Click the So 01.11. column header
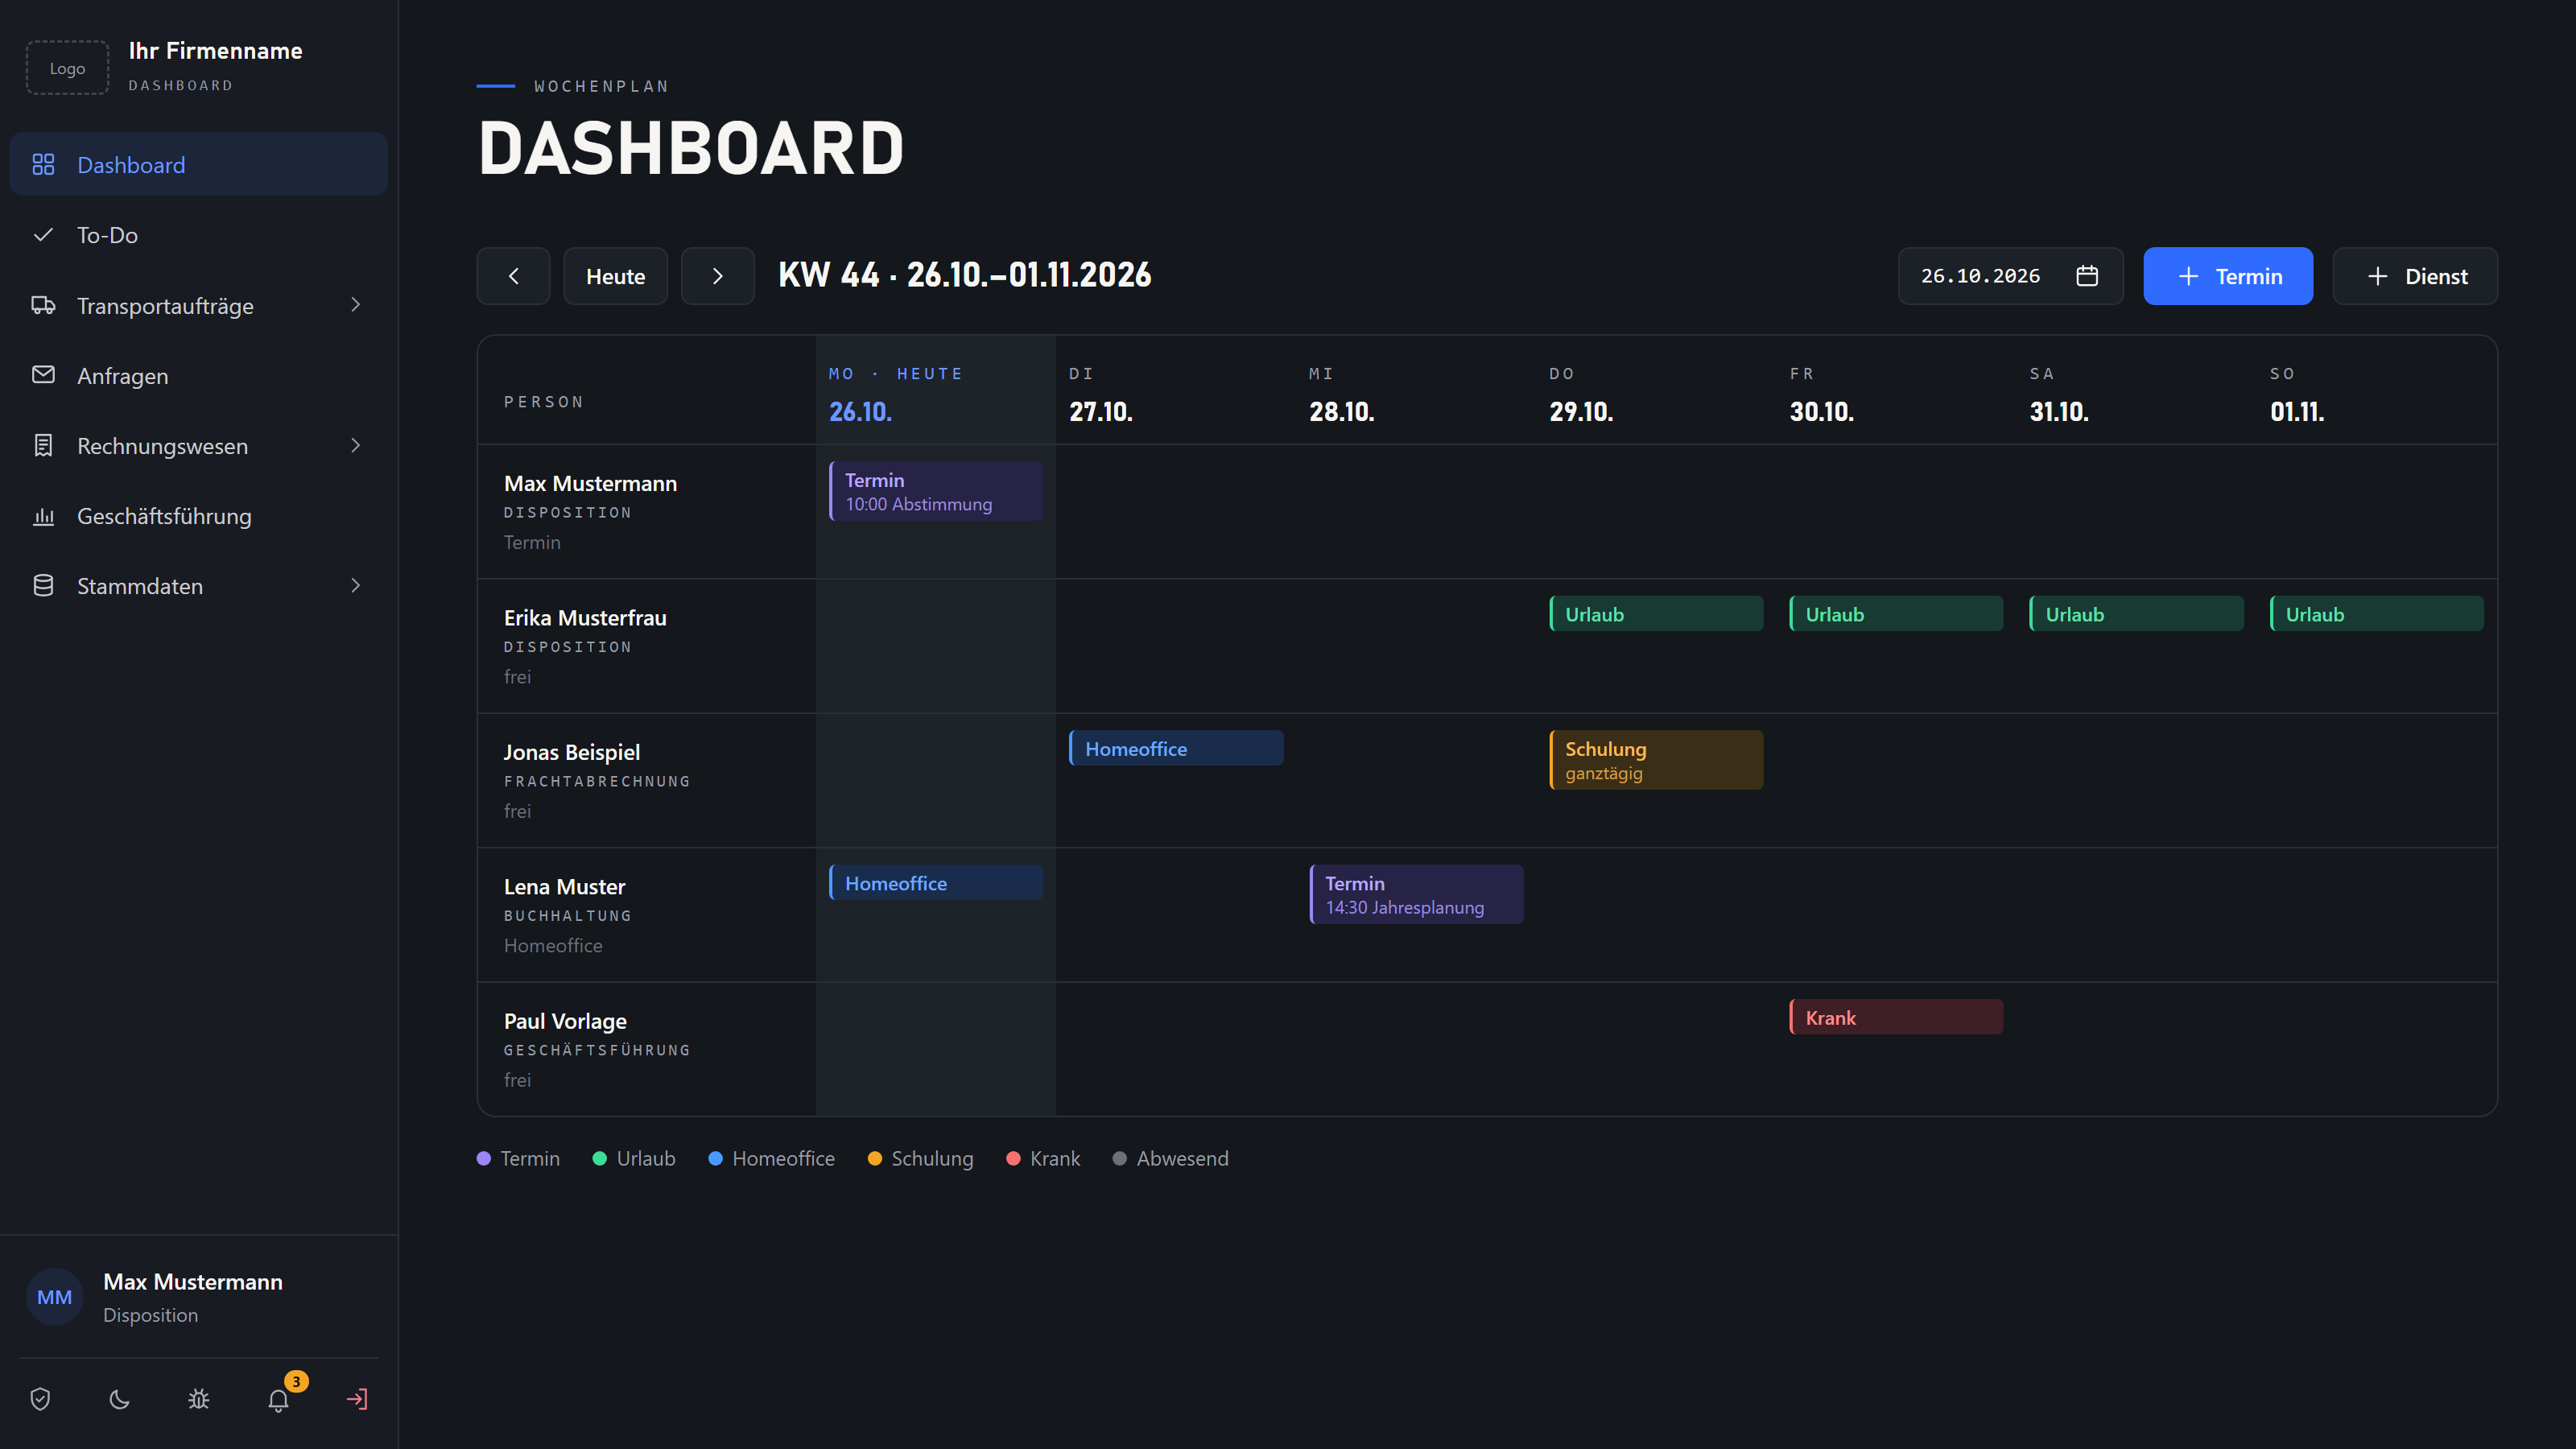This screenshot has height=1449, width=2576. [x=2377, y=391]
